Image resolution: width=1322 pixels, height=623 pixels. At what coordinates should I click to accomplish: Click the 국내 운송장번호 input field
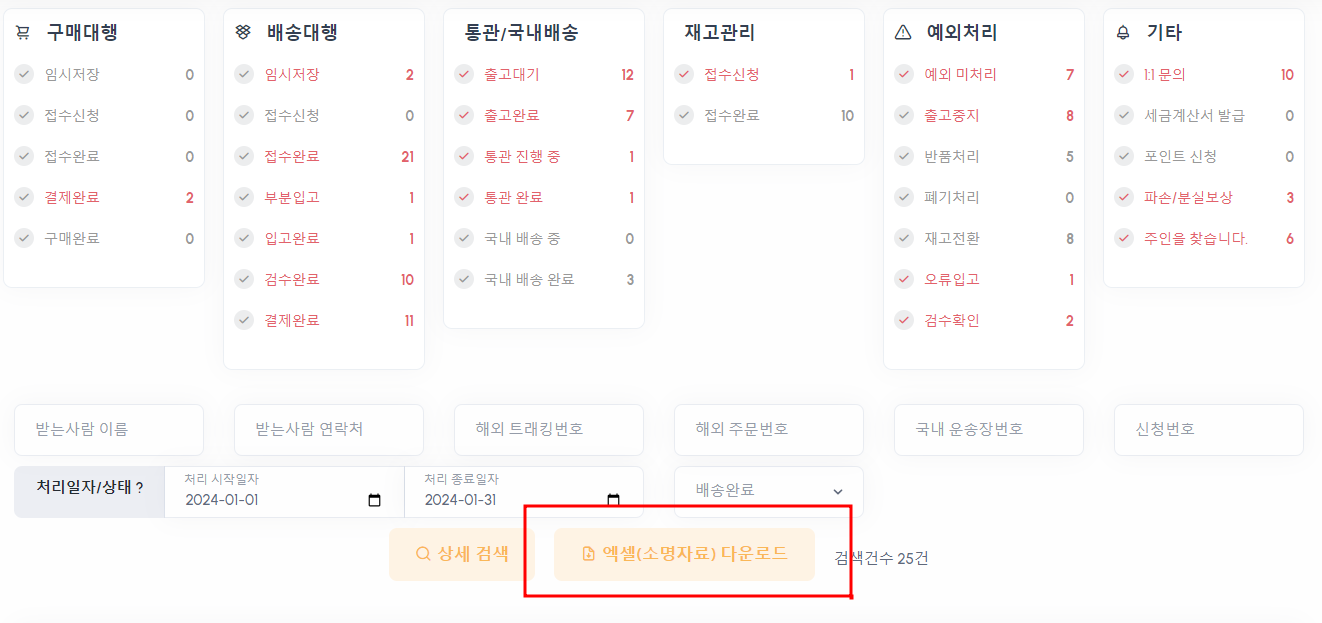(x=989, y=429)
